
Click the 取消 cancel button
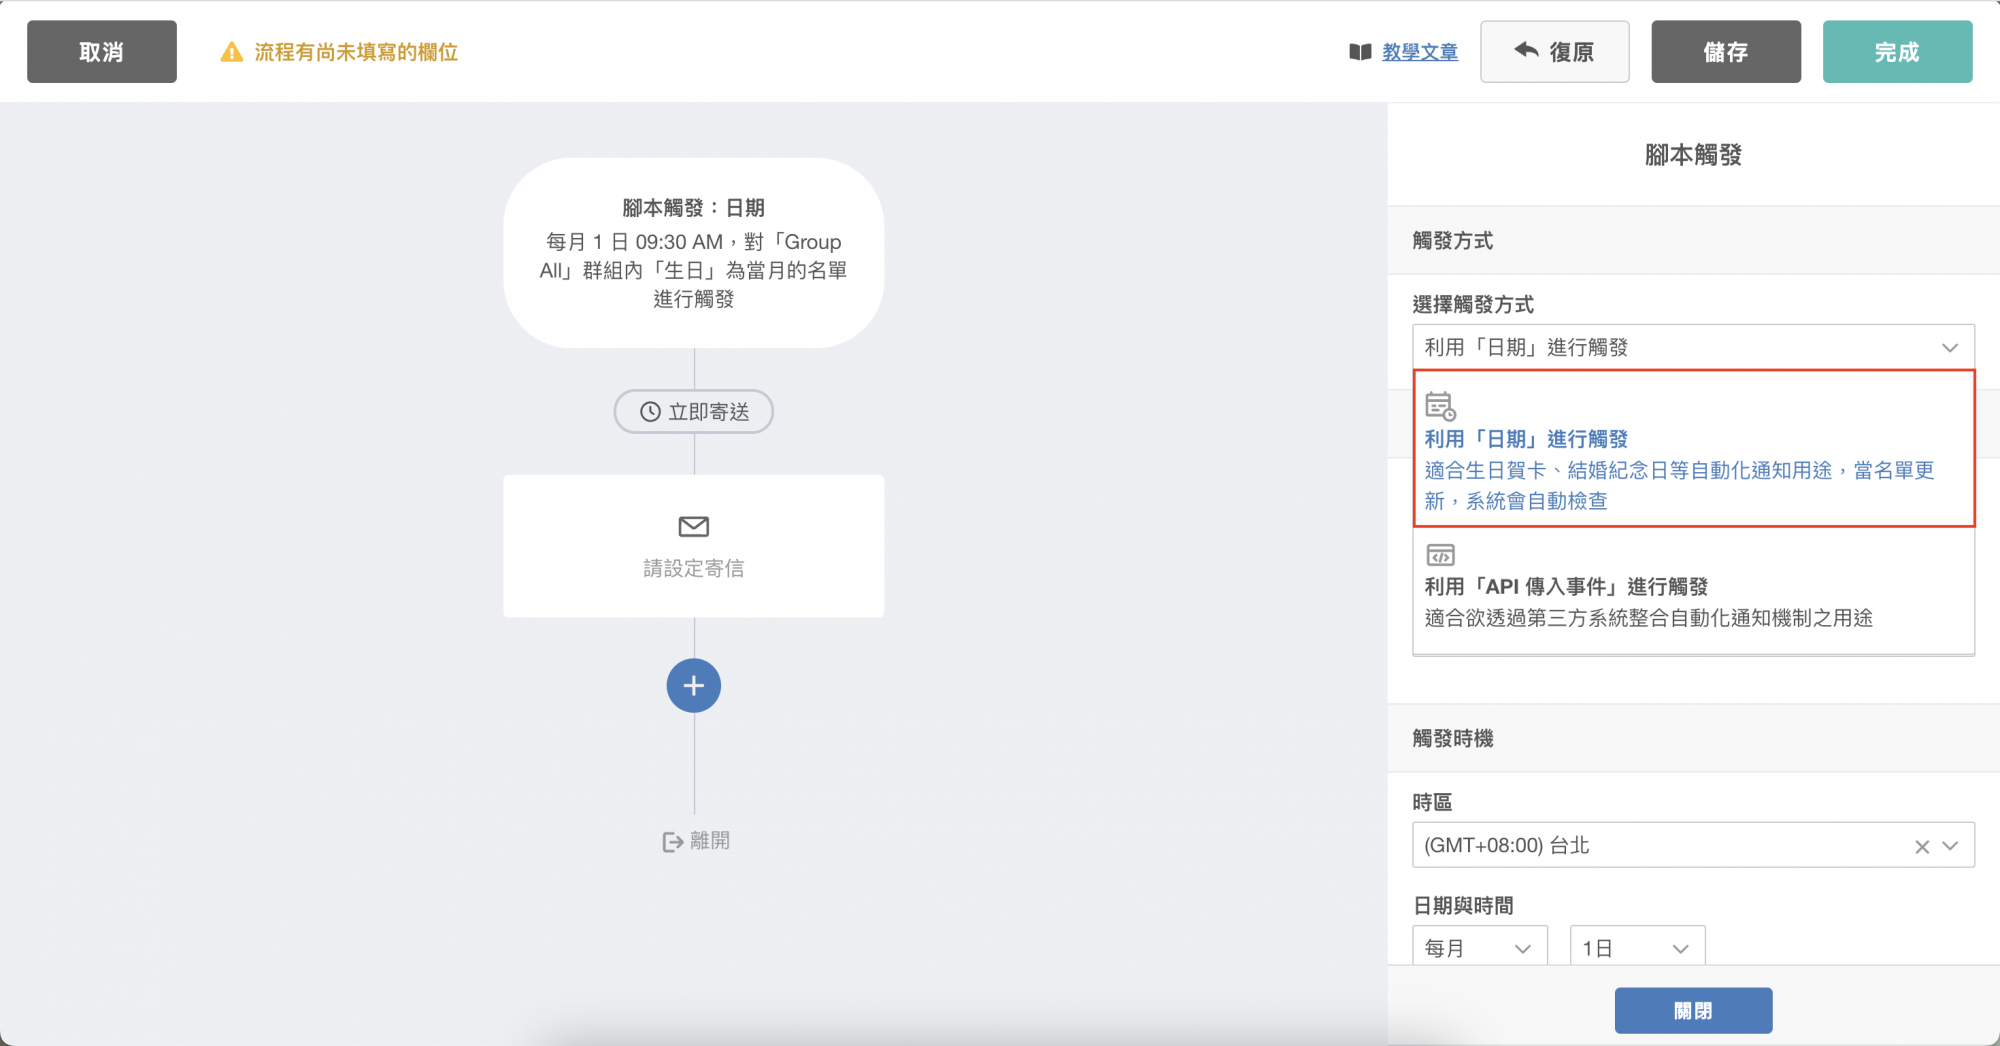(102, 52)
